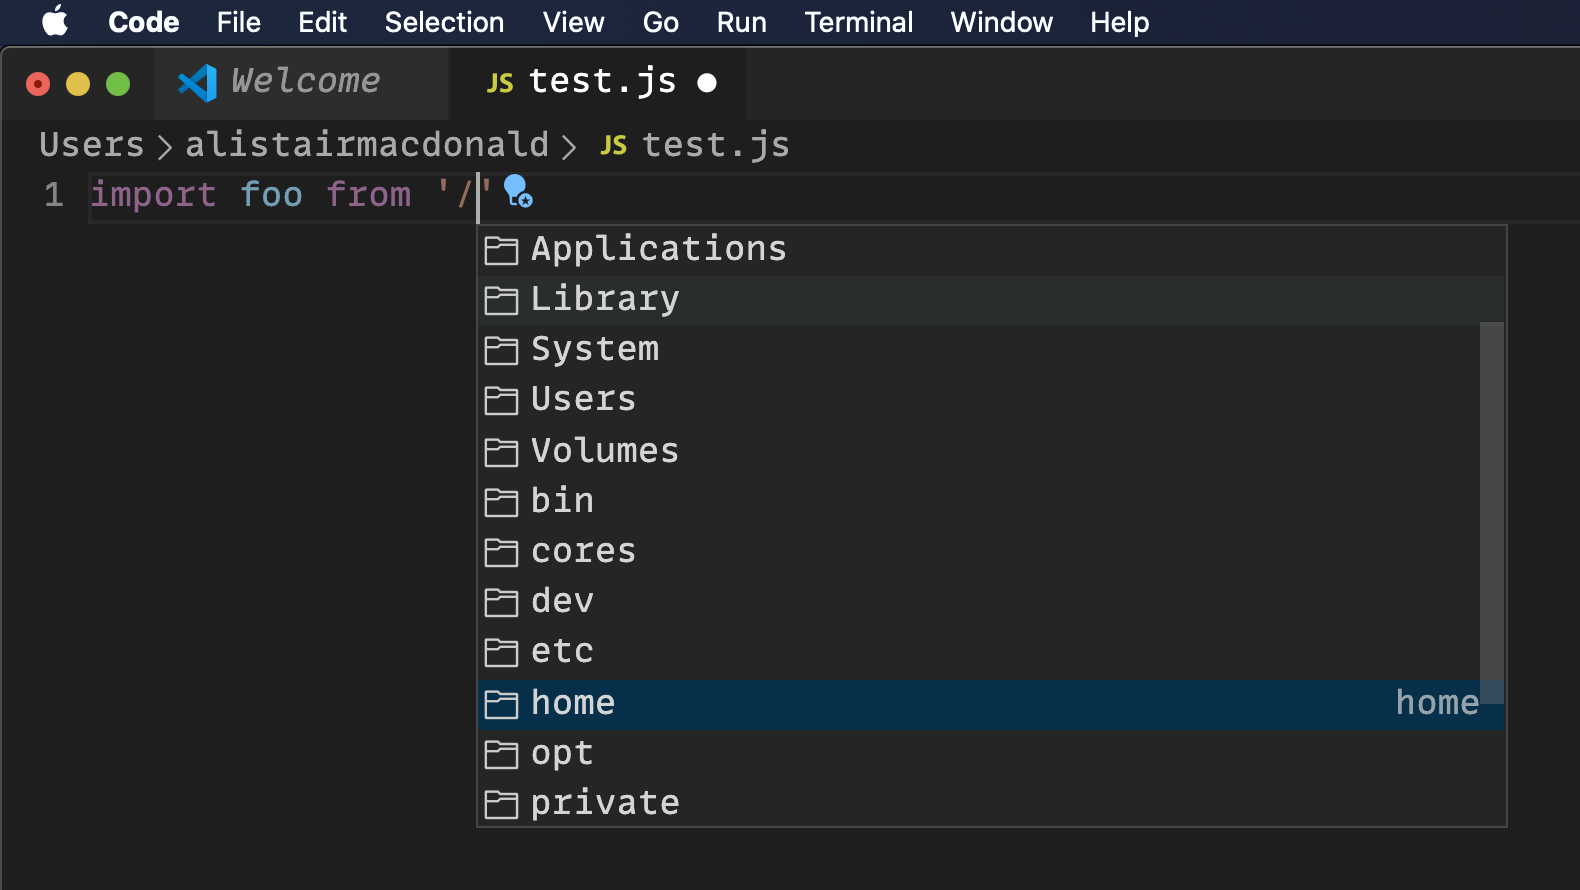Choose opt folder suggestion

pos(992,754)
